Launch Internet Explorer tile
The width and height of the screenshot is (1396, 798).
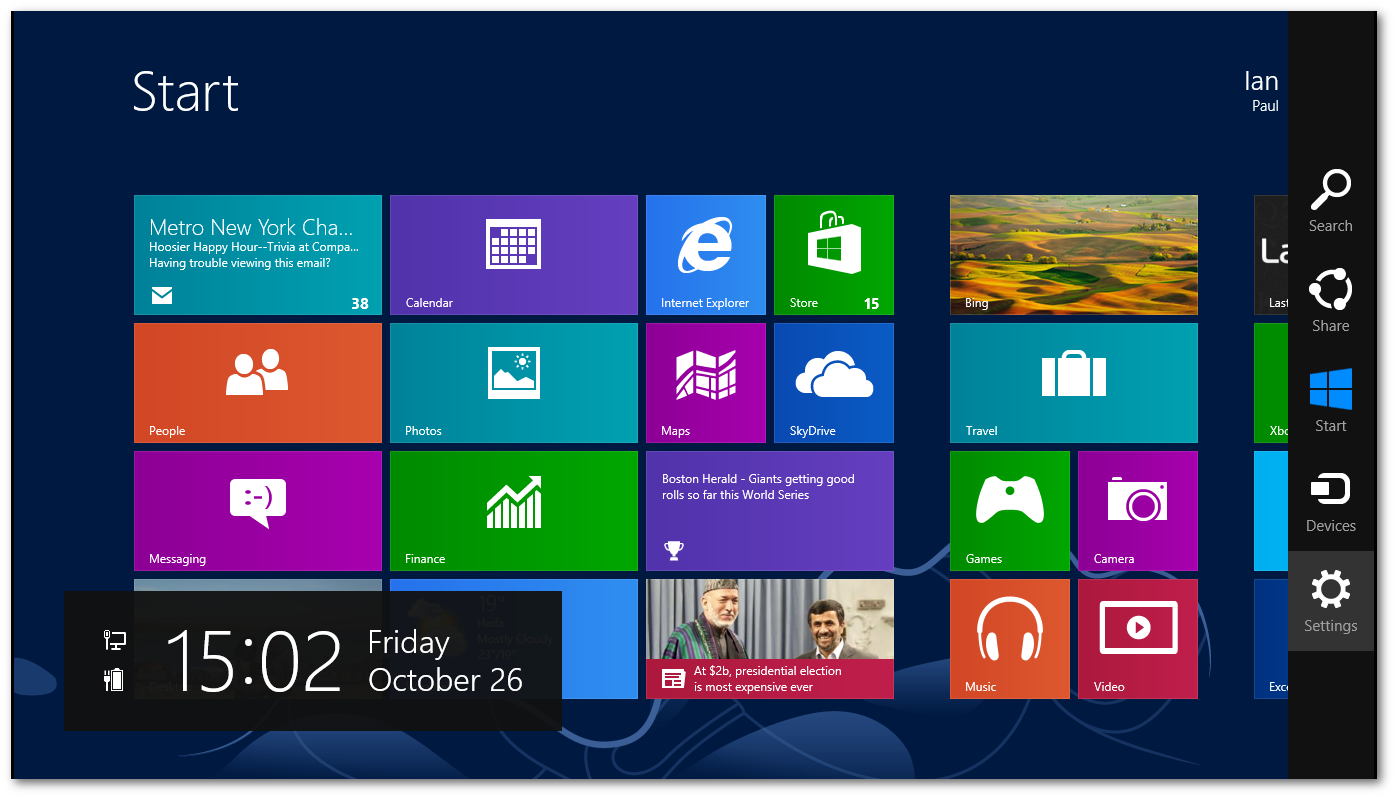(706, 255)
